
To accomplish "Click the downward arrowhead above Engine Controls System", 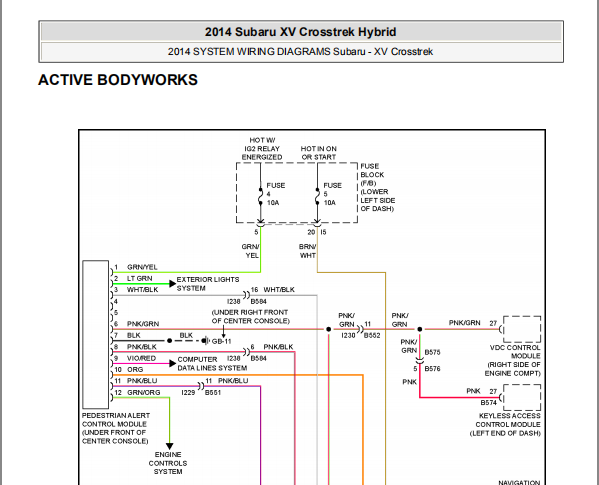I will (170, 446).
